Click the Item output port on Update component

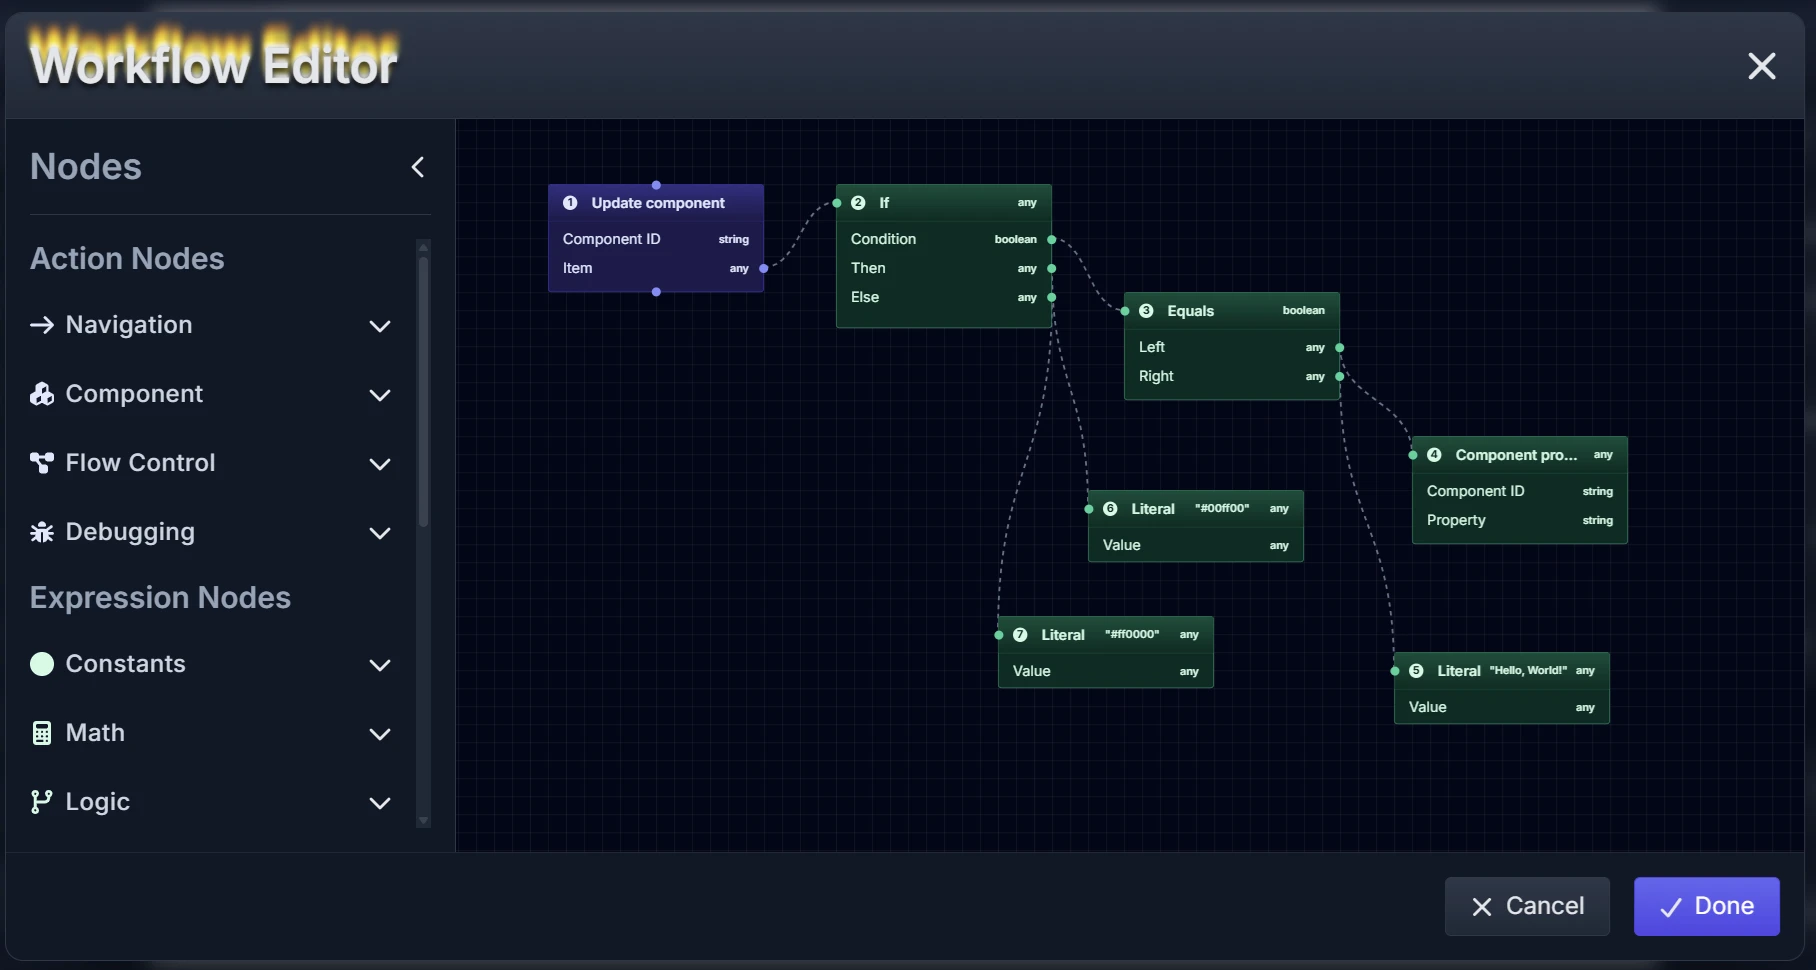point(764,269)
